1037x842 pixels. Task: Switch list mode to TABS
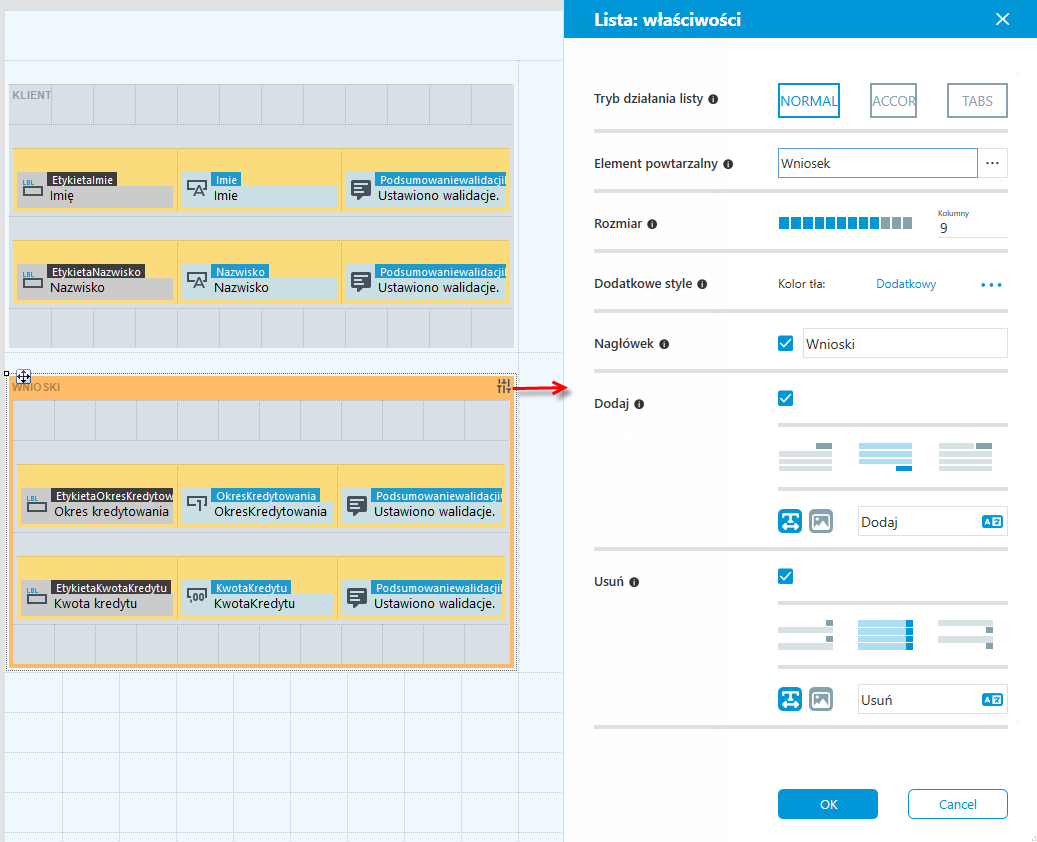point(977,101)
